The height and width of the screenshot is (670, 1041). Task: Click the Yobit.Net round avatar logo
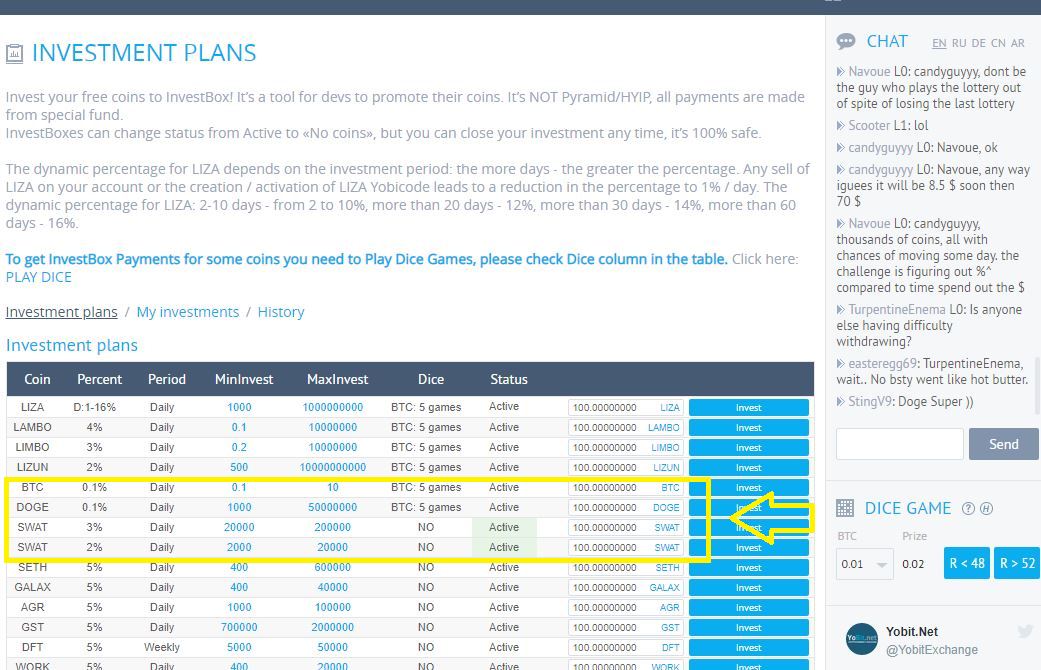pos(862,639)
